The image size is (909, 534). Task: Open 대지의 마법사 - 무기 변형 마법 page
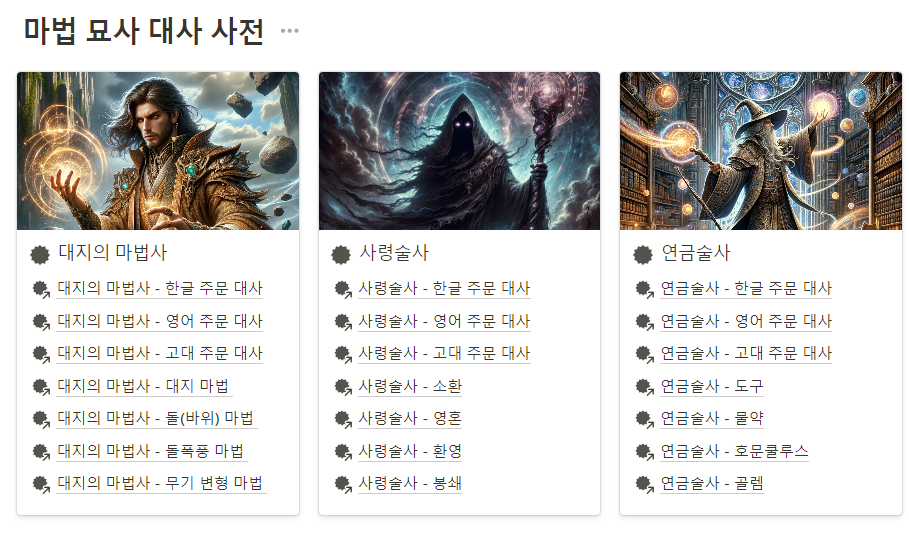coord(160,483)
